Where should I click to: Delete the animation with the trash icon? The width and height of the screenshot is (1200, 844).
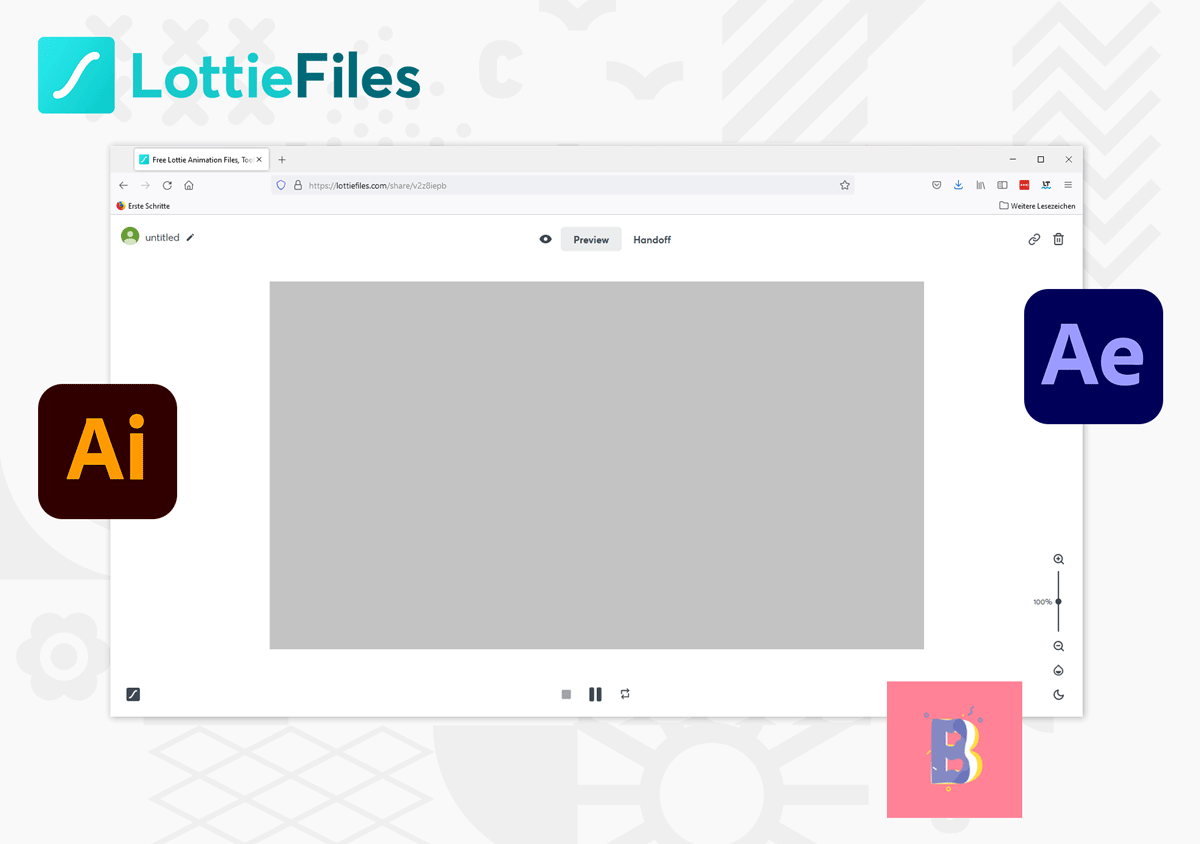1059,239
